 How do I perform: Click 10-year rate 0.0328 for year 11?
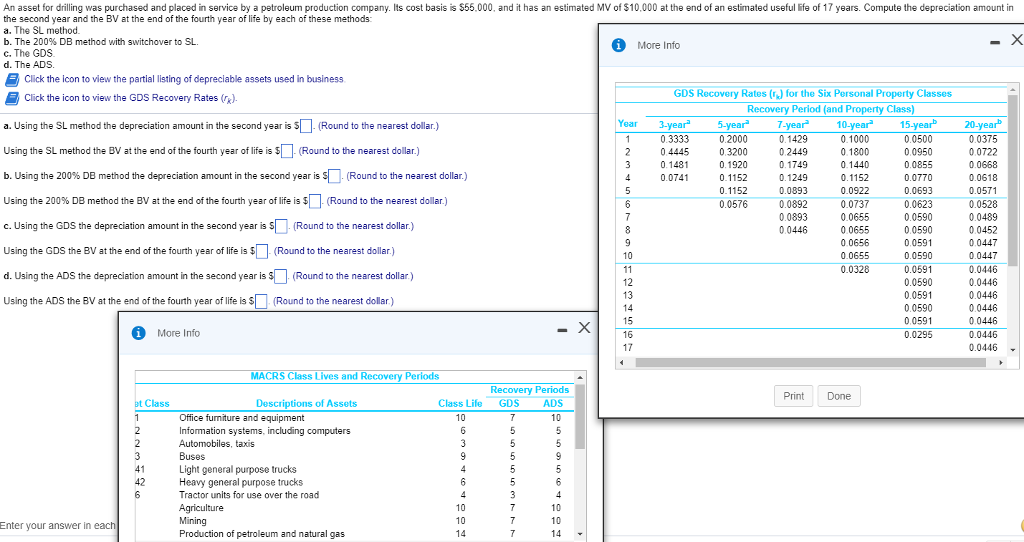click(x=855, y=269)
